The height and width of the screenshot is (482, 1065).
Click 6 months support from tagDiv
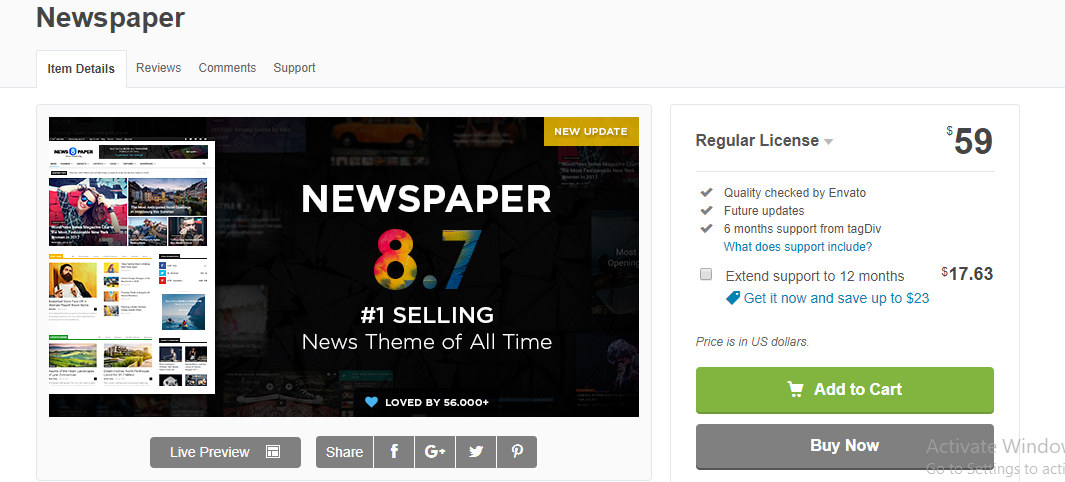[x=802, y=229]
